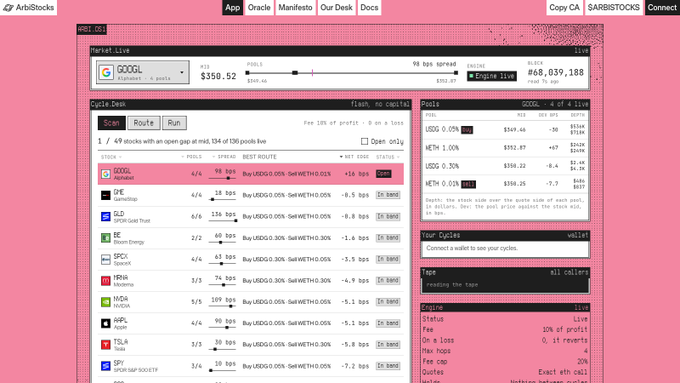Open the App nav tab
Viewport: 680px width, 383px height.
tap(232, 7)
